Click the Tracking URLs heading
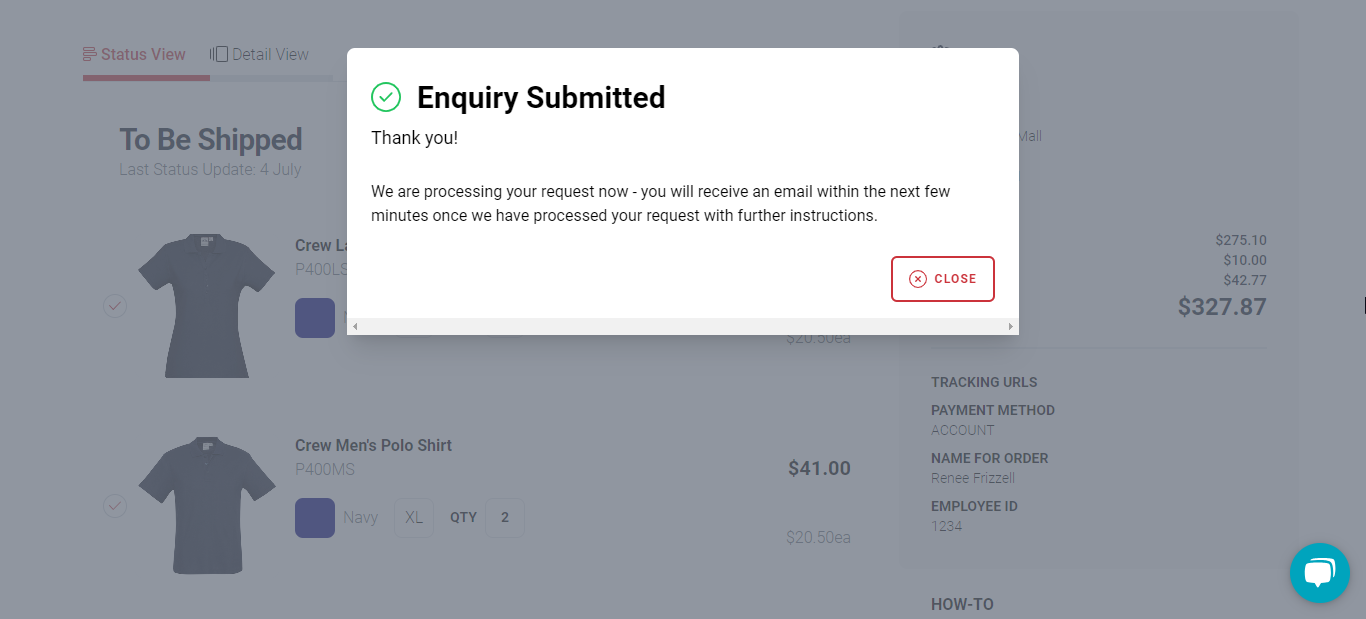The width and height of the screenshot is (1366, 619). 984,382
